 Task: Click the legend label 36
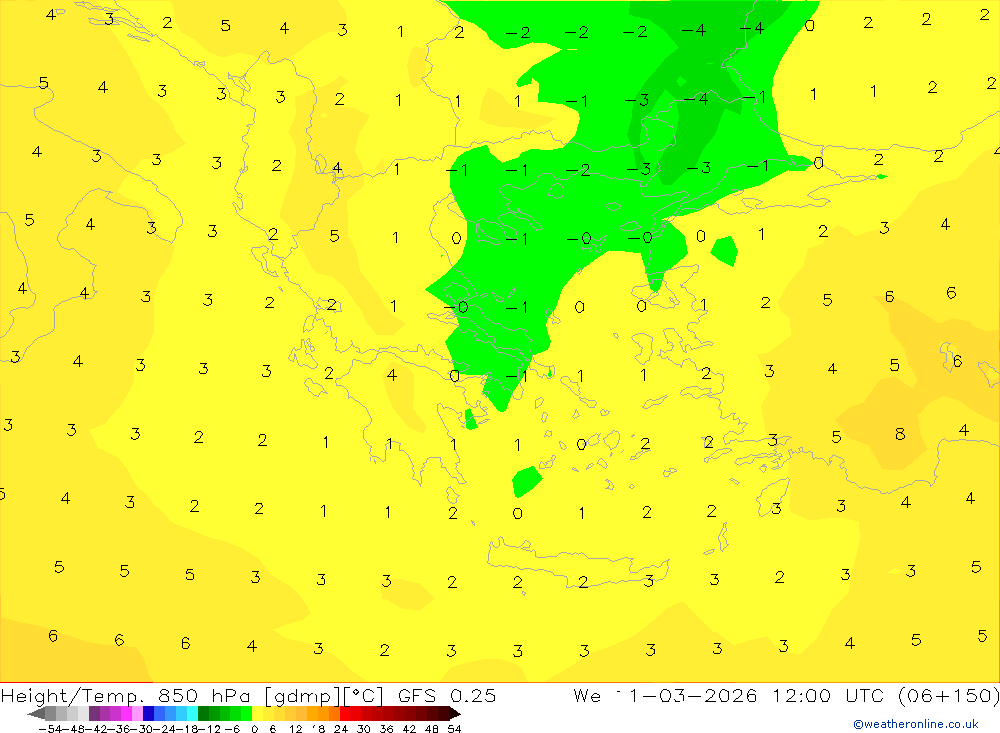386,729
